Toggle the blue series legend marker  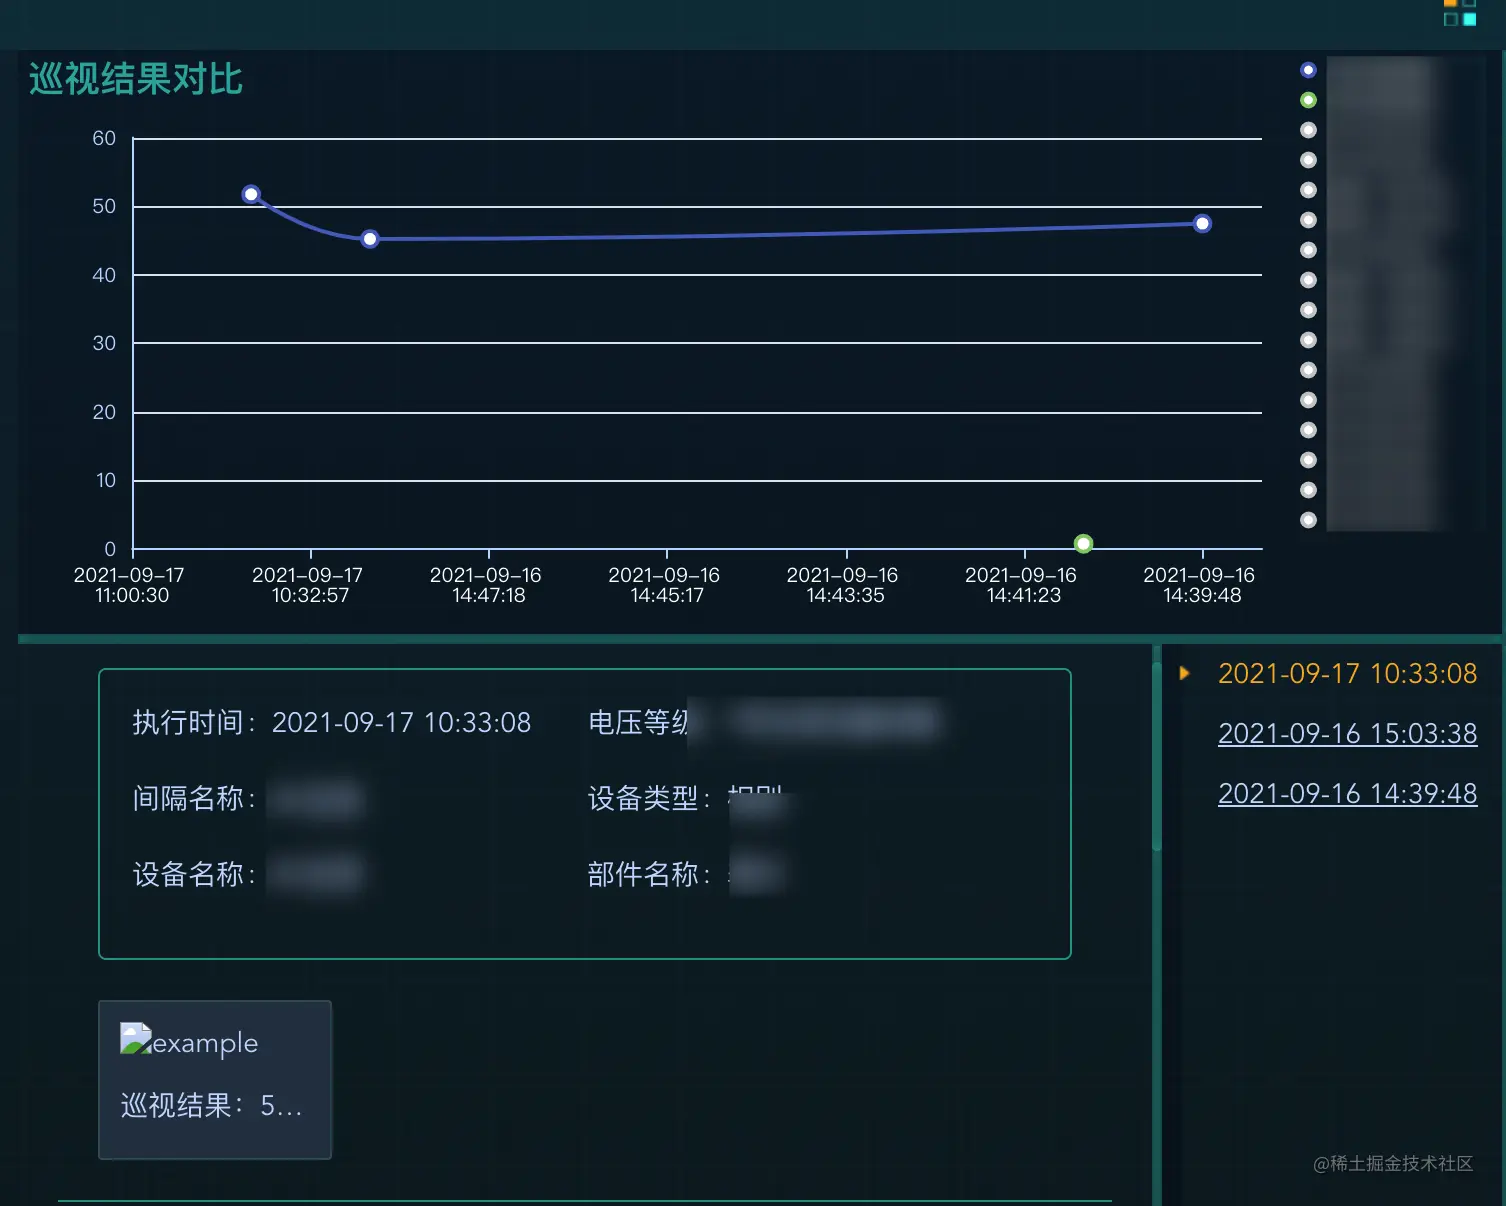(x=1308, y=70)
